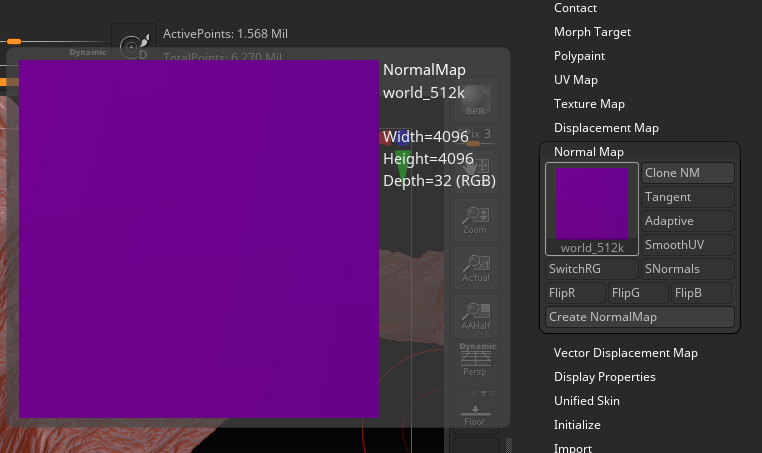Adjust the SPix slider
The image size is (762, 453).
pyautogui.click(x=475, y=136)
